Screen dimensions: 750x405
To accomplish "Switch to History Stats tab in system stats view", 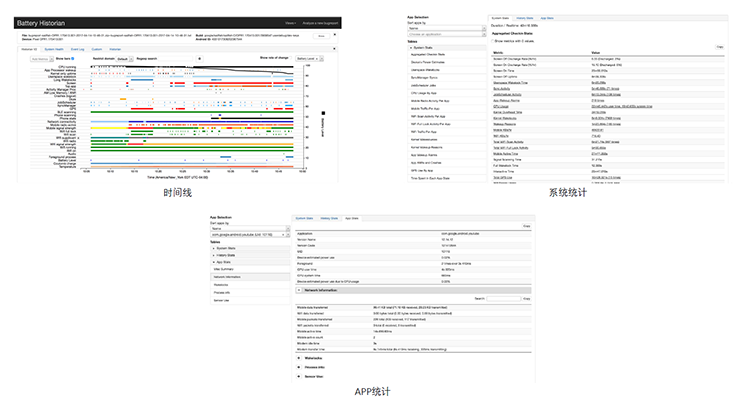I will 525,18.
